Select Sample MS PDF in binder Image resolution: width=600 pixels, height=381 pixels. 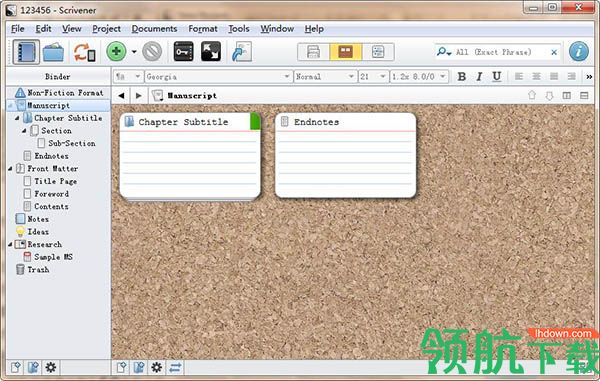tap(48, 257)
